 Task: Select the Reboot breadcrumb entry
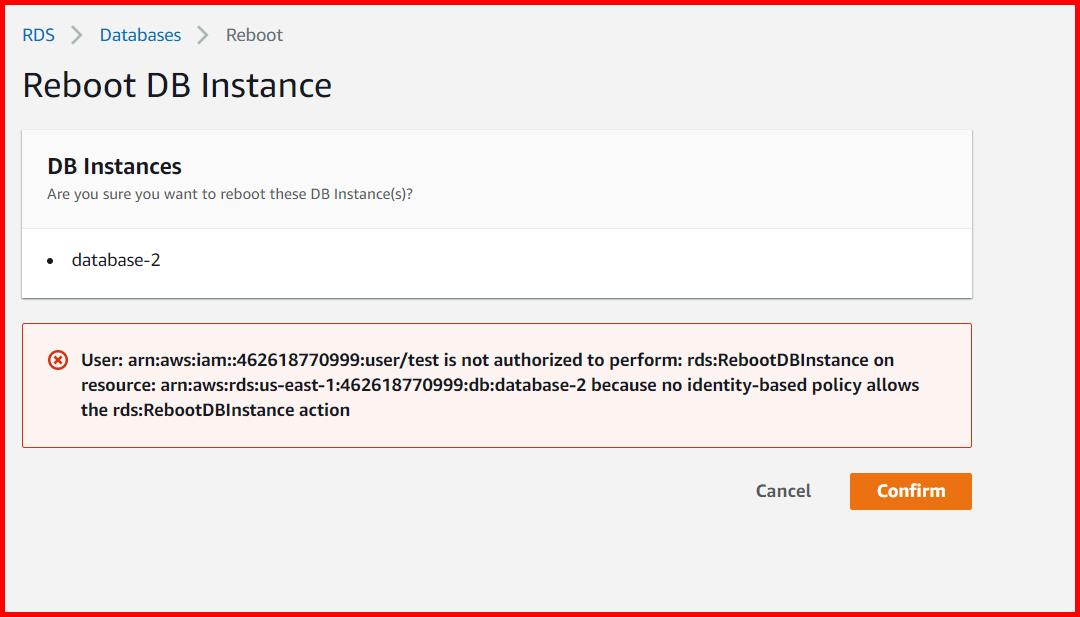click(254, 34)
